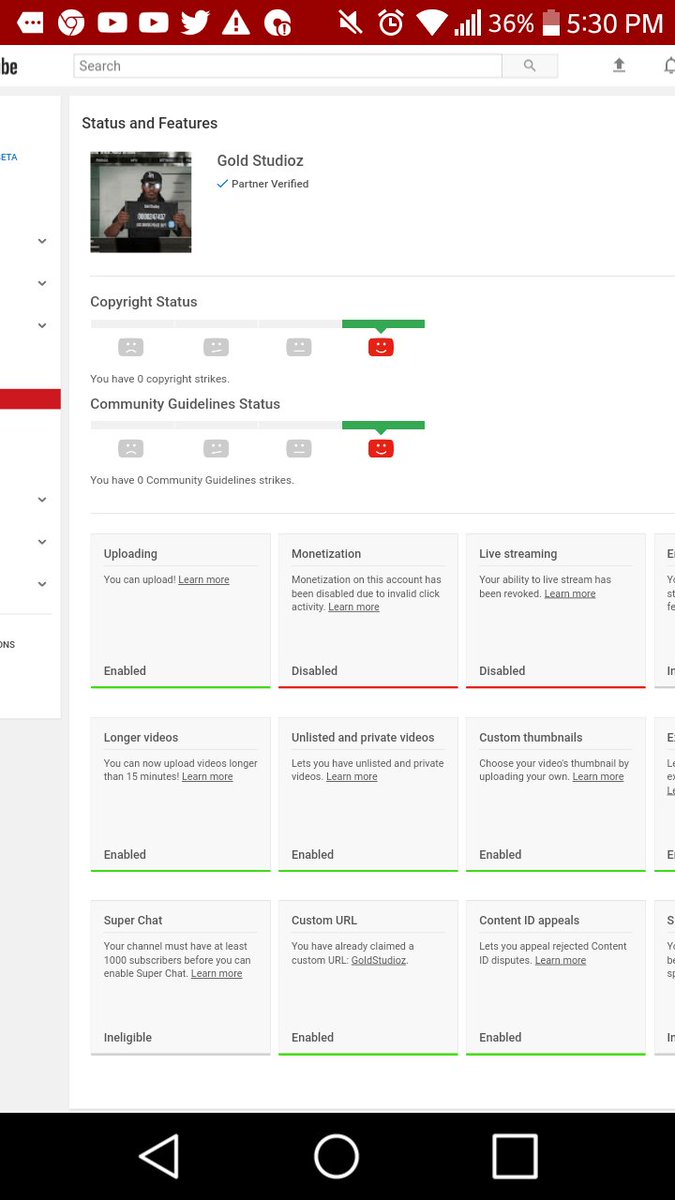Click the red smiley face under Copyright Status
The image size is (675, 1200).
381,347
